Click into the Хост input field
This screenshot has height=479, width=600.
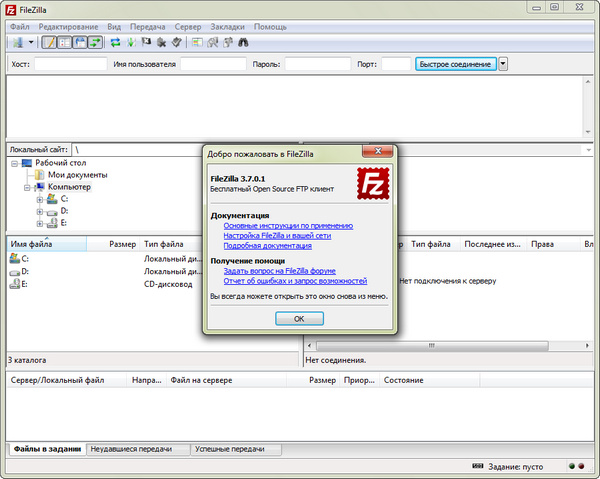pyautogui.click(x=70, y=64)
